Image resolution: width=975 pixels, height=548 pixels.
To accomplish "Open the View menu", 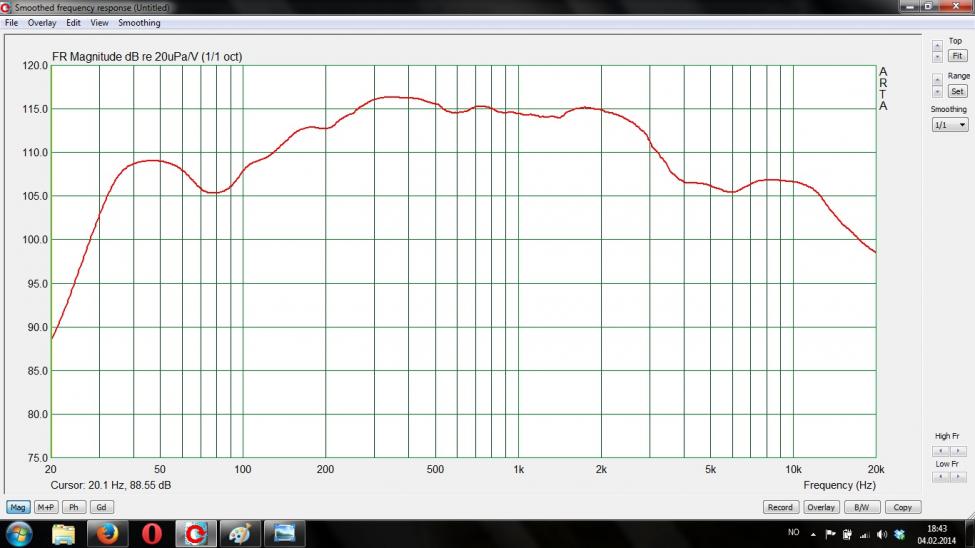I will click(99, 23).
